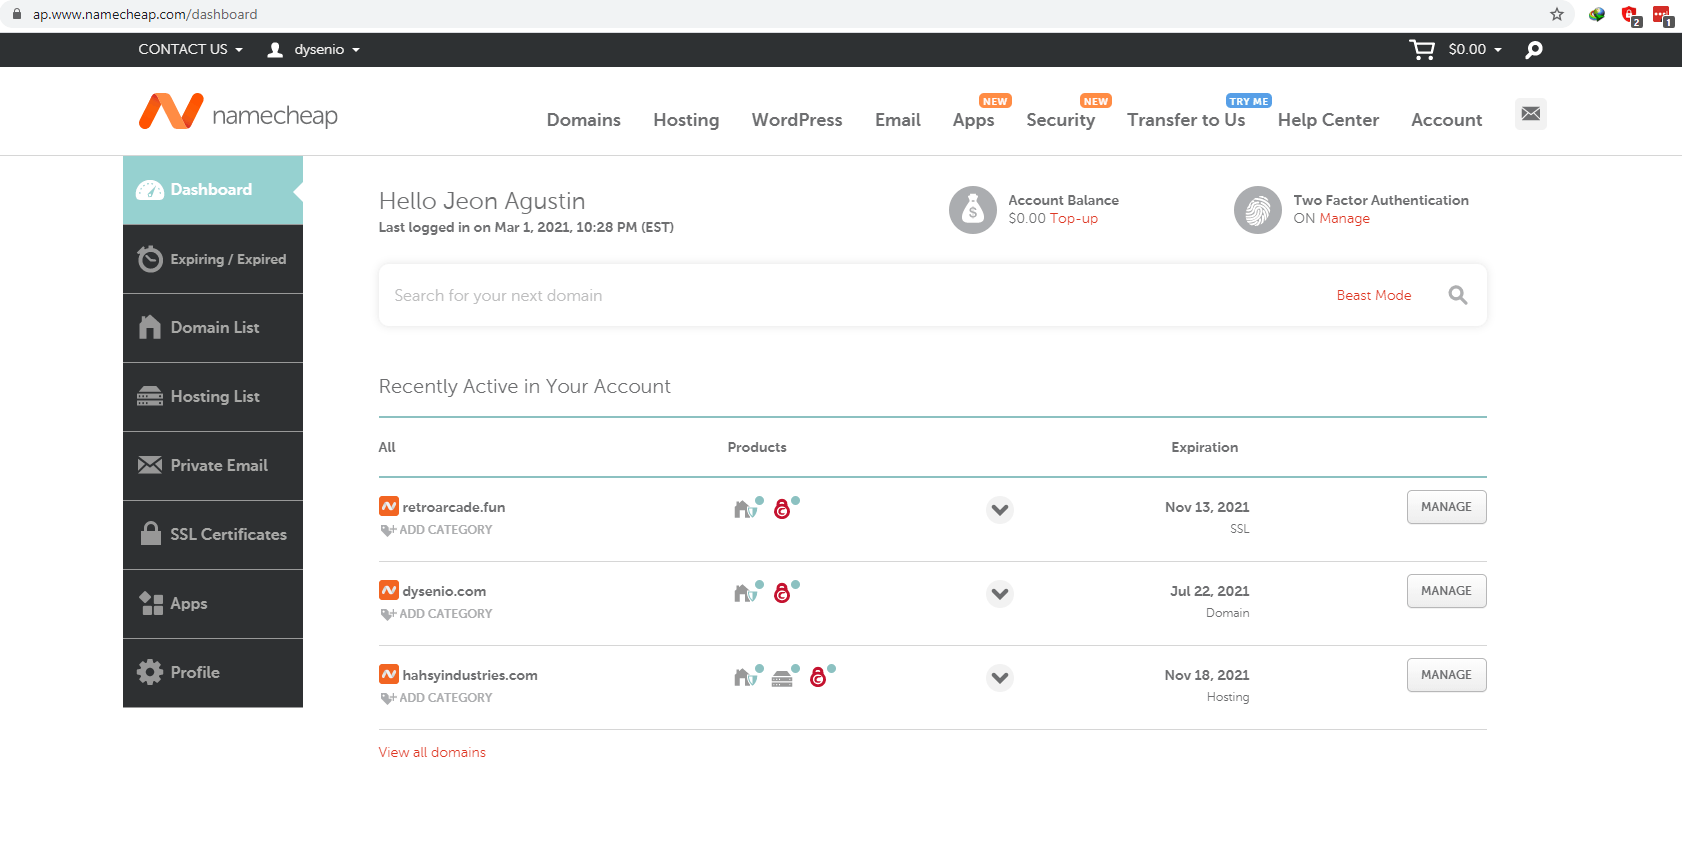Click the Beast Mode link

[1373, 296]
